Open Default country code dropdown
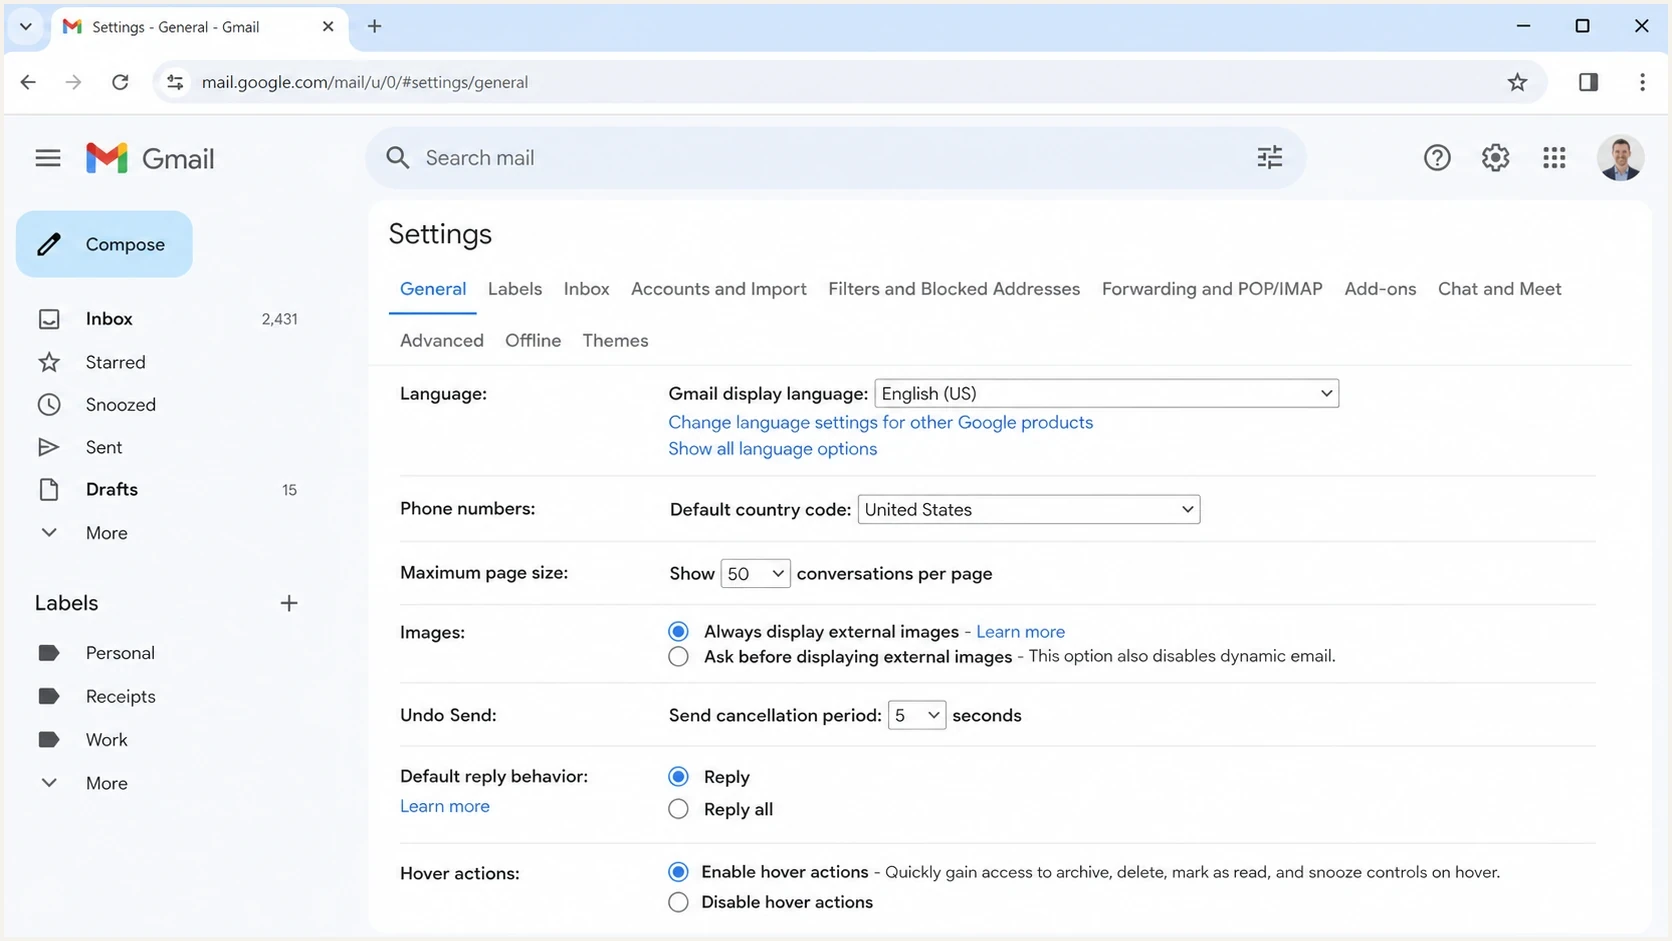This screenshot has width=1672, height=941. pos(1028,509)
